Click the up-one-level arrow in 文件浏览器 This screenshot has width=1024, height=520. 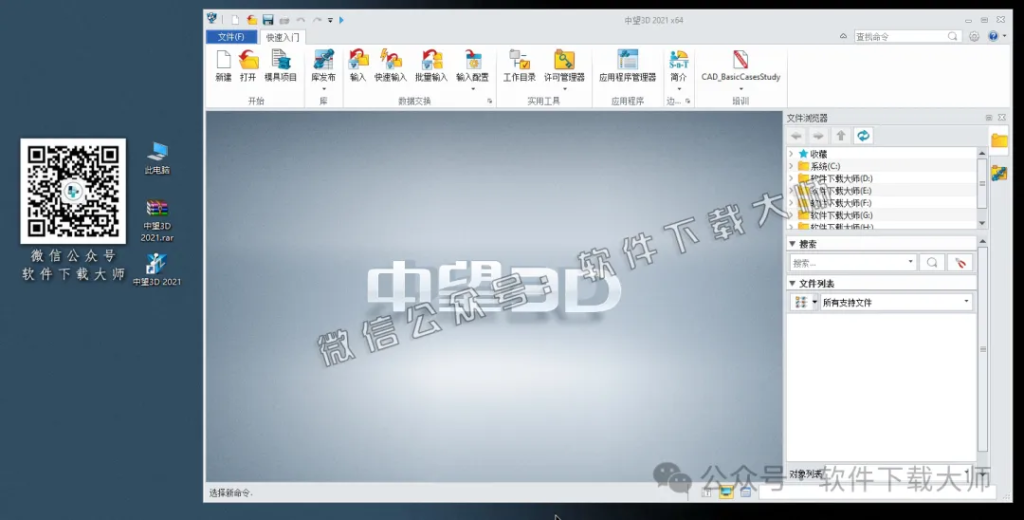pos(840,136)
